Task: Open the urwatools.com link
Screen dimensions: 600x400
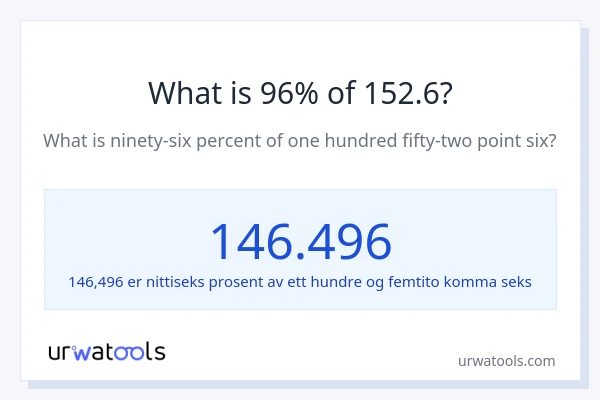Action: pyautogui.click(x=506, y=360)
